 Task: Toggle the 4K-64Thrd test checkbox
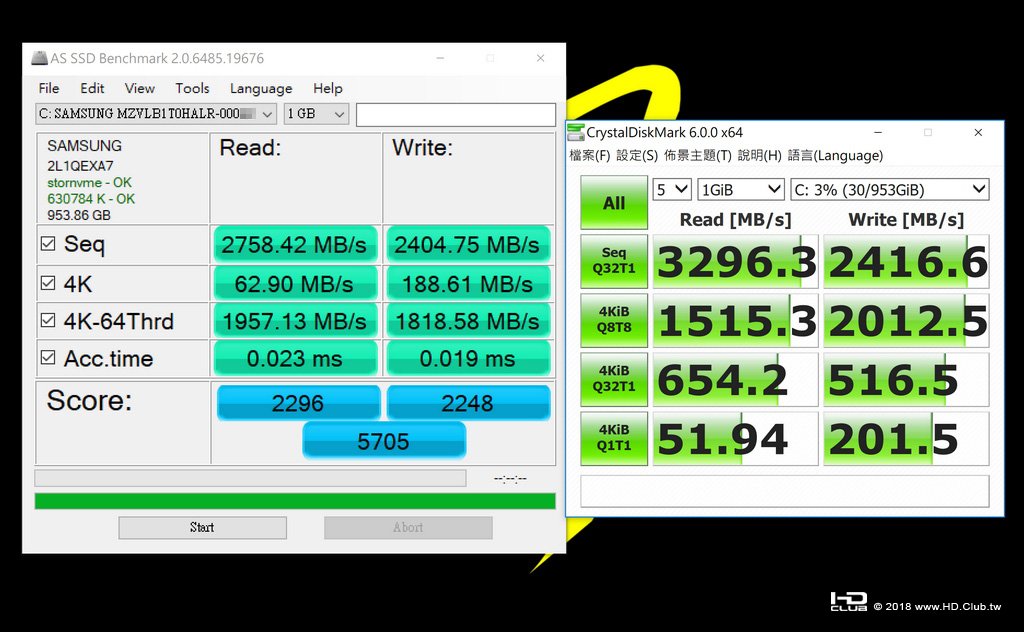pyautogui.click(x=48, y=320)
